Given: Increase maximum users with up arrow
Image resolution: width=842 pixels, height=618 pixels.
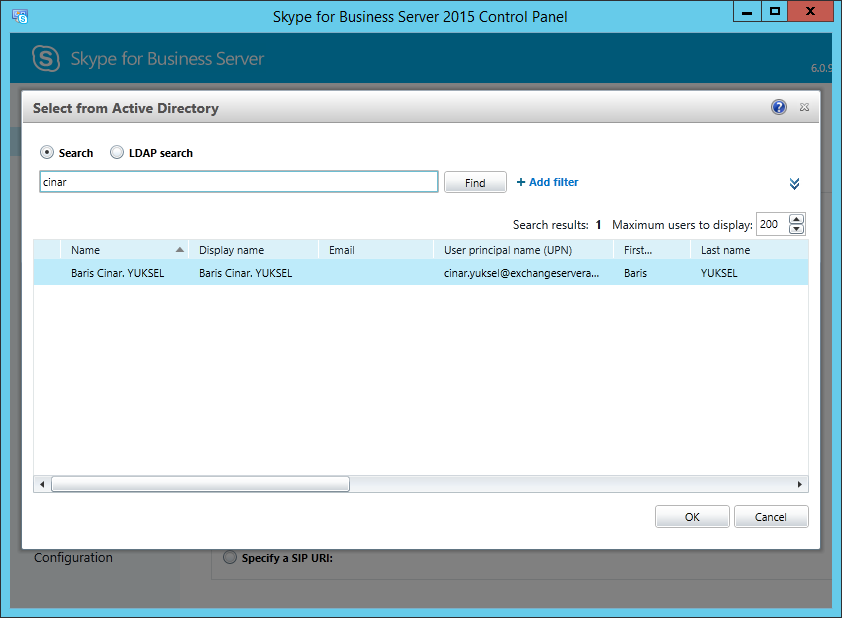Looking at the screenshot, I should (796, 219).
